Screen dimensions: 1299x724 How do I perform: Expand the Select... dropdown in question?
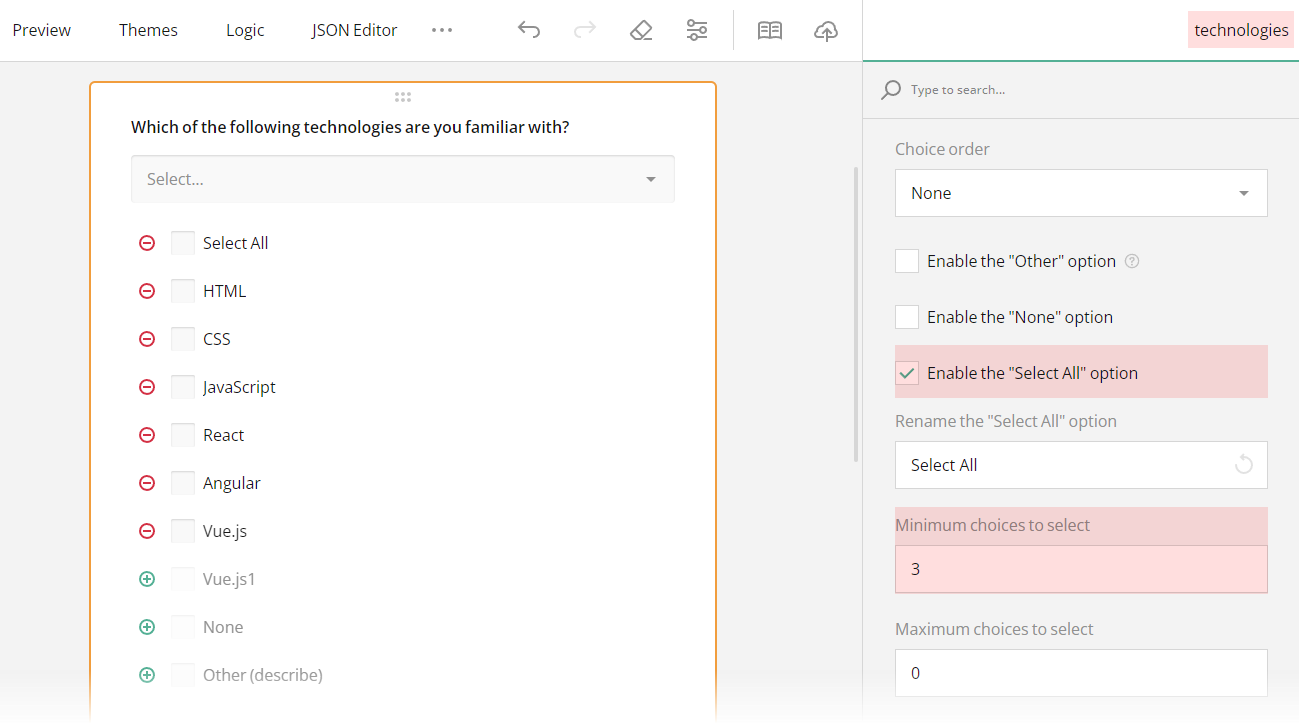[x=402, y=179]
